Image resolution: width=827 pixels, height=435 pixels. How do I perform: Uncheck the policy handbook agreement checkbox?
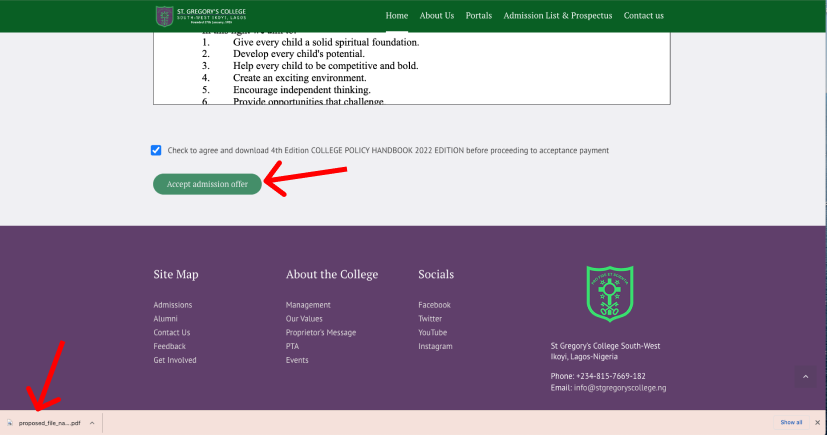156,150
